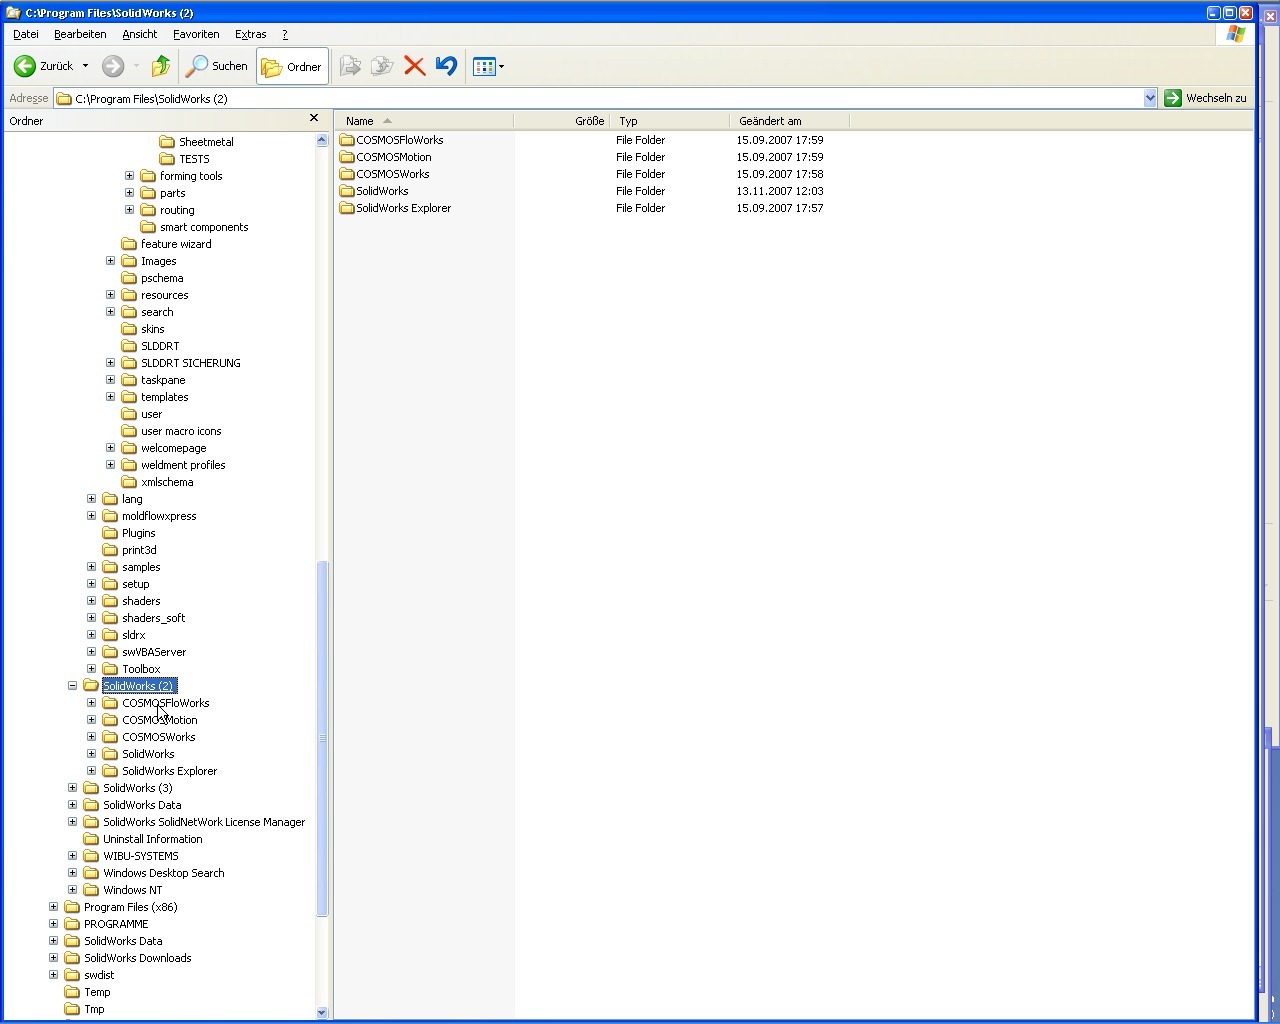Open the Datei menu

tap(26, 34)
